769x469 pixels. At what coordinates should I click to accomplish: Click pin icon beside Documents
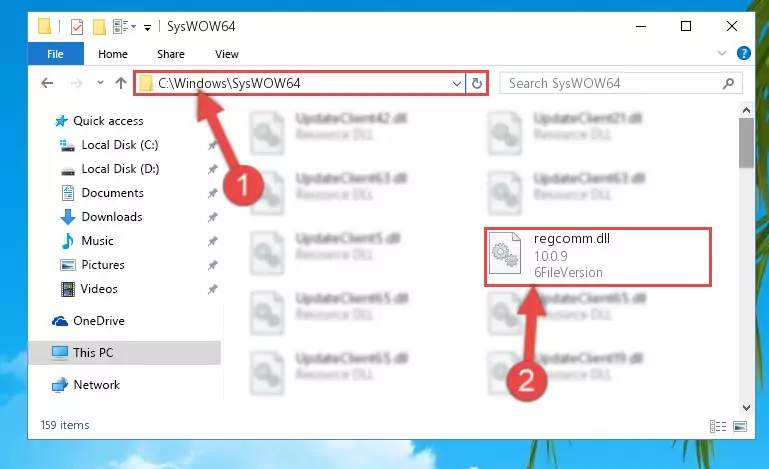click(x=212, y=193)
